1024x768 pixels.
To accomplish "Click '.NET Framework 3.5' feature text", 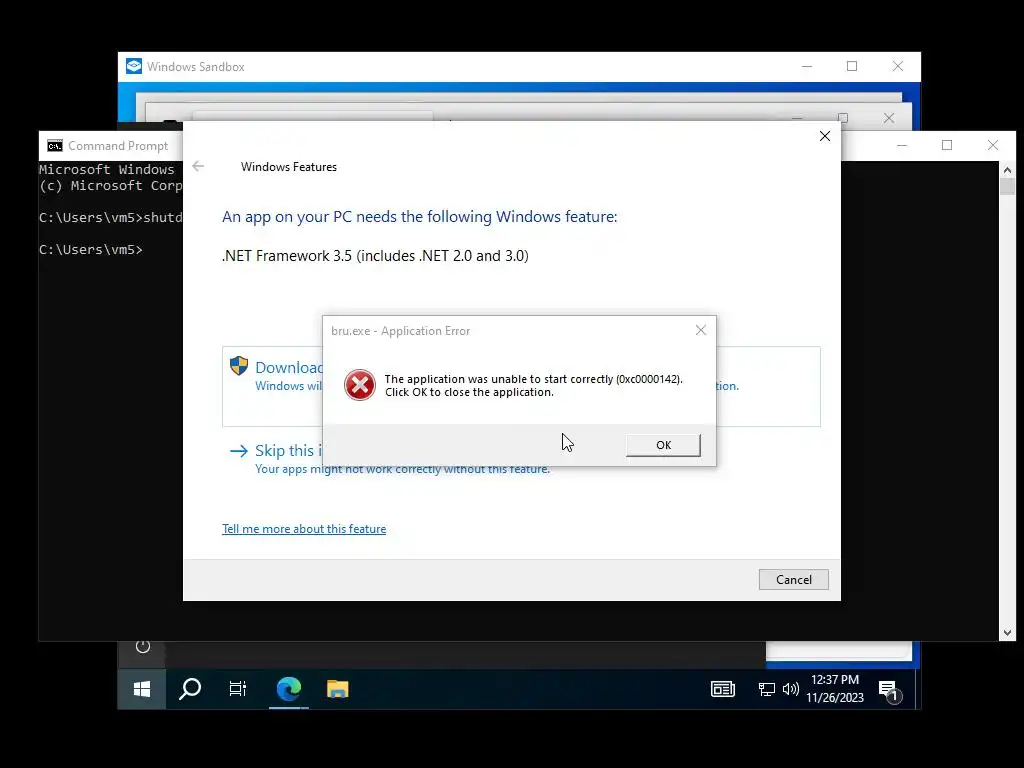I will tap(376, 255).
